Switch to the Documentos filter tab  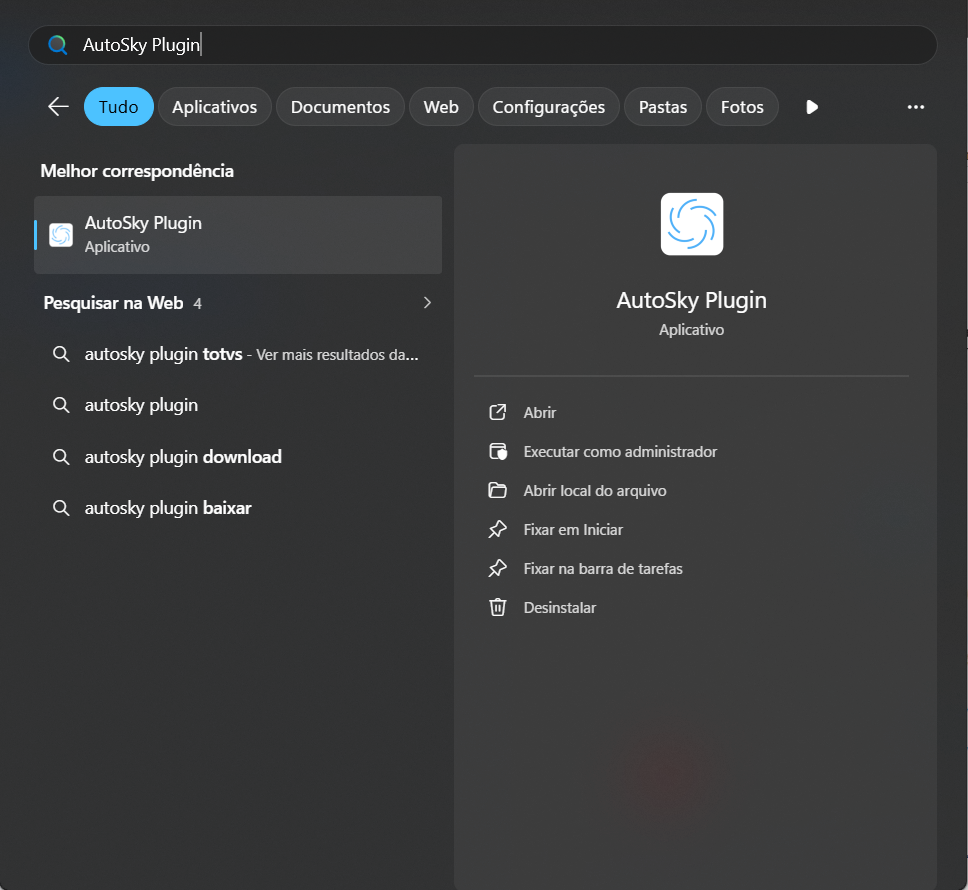[x=340, y=107]
